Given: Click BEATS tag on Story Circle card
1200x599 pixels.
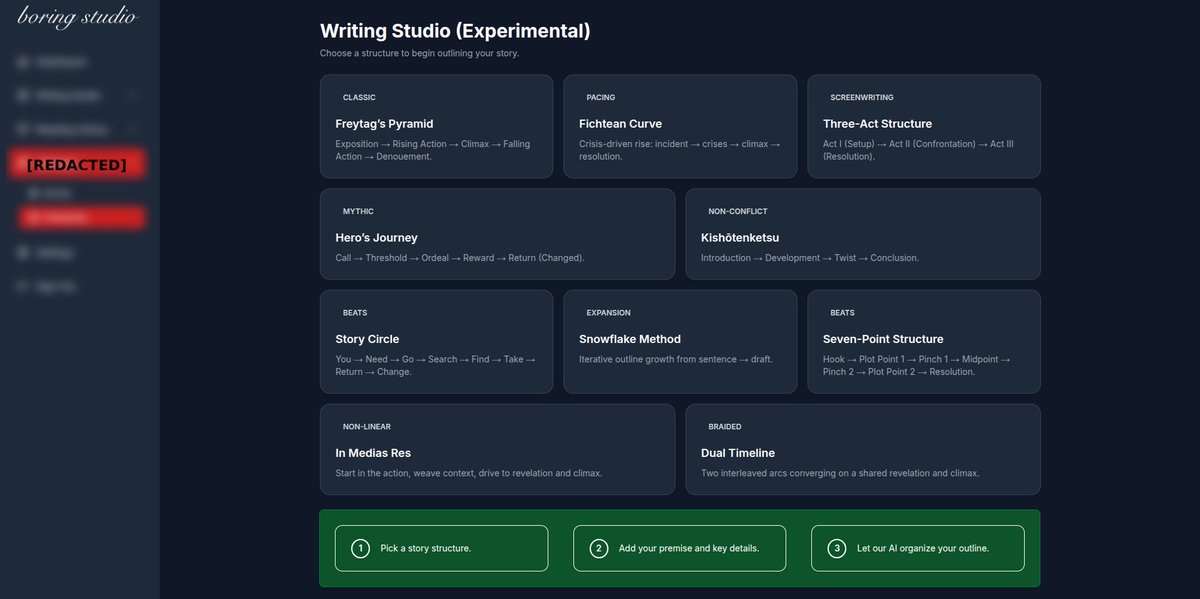Looking at the screenshot, I should click(355, 313).
